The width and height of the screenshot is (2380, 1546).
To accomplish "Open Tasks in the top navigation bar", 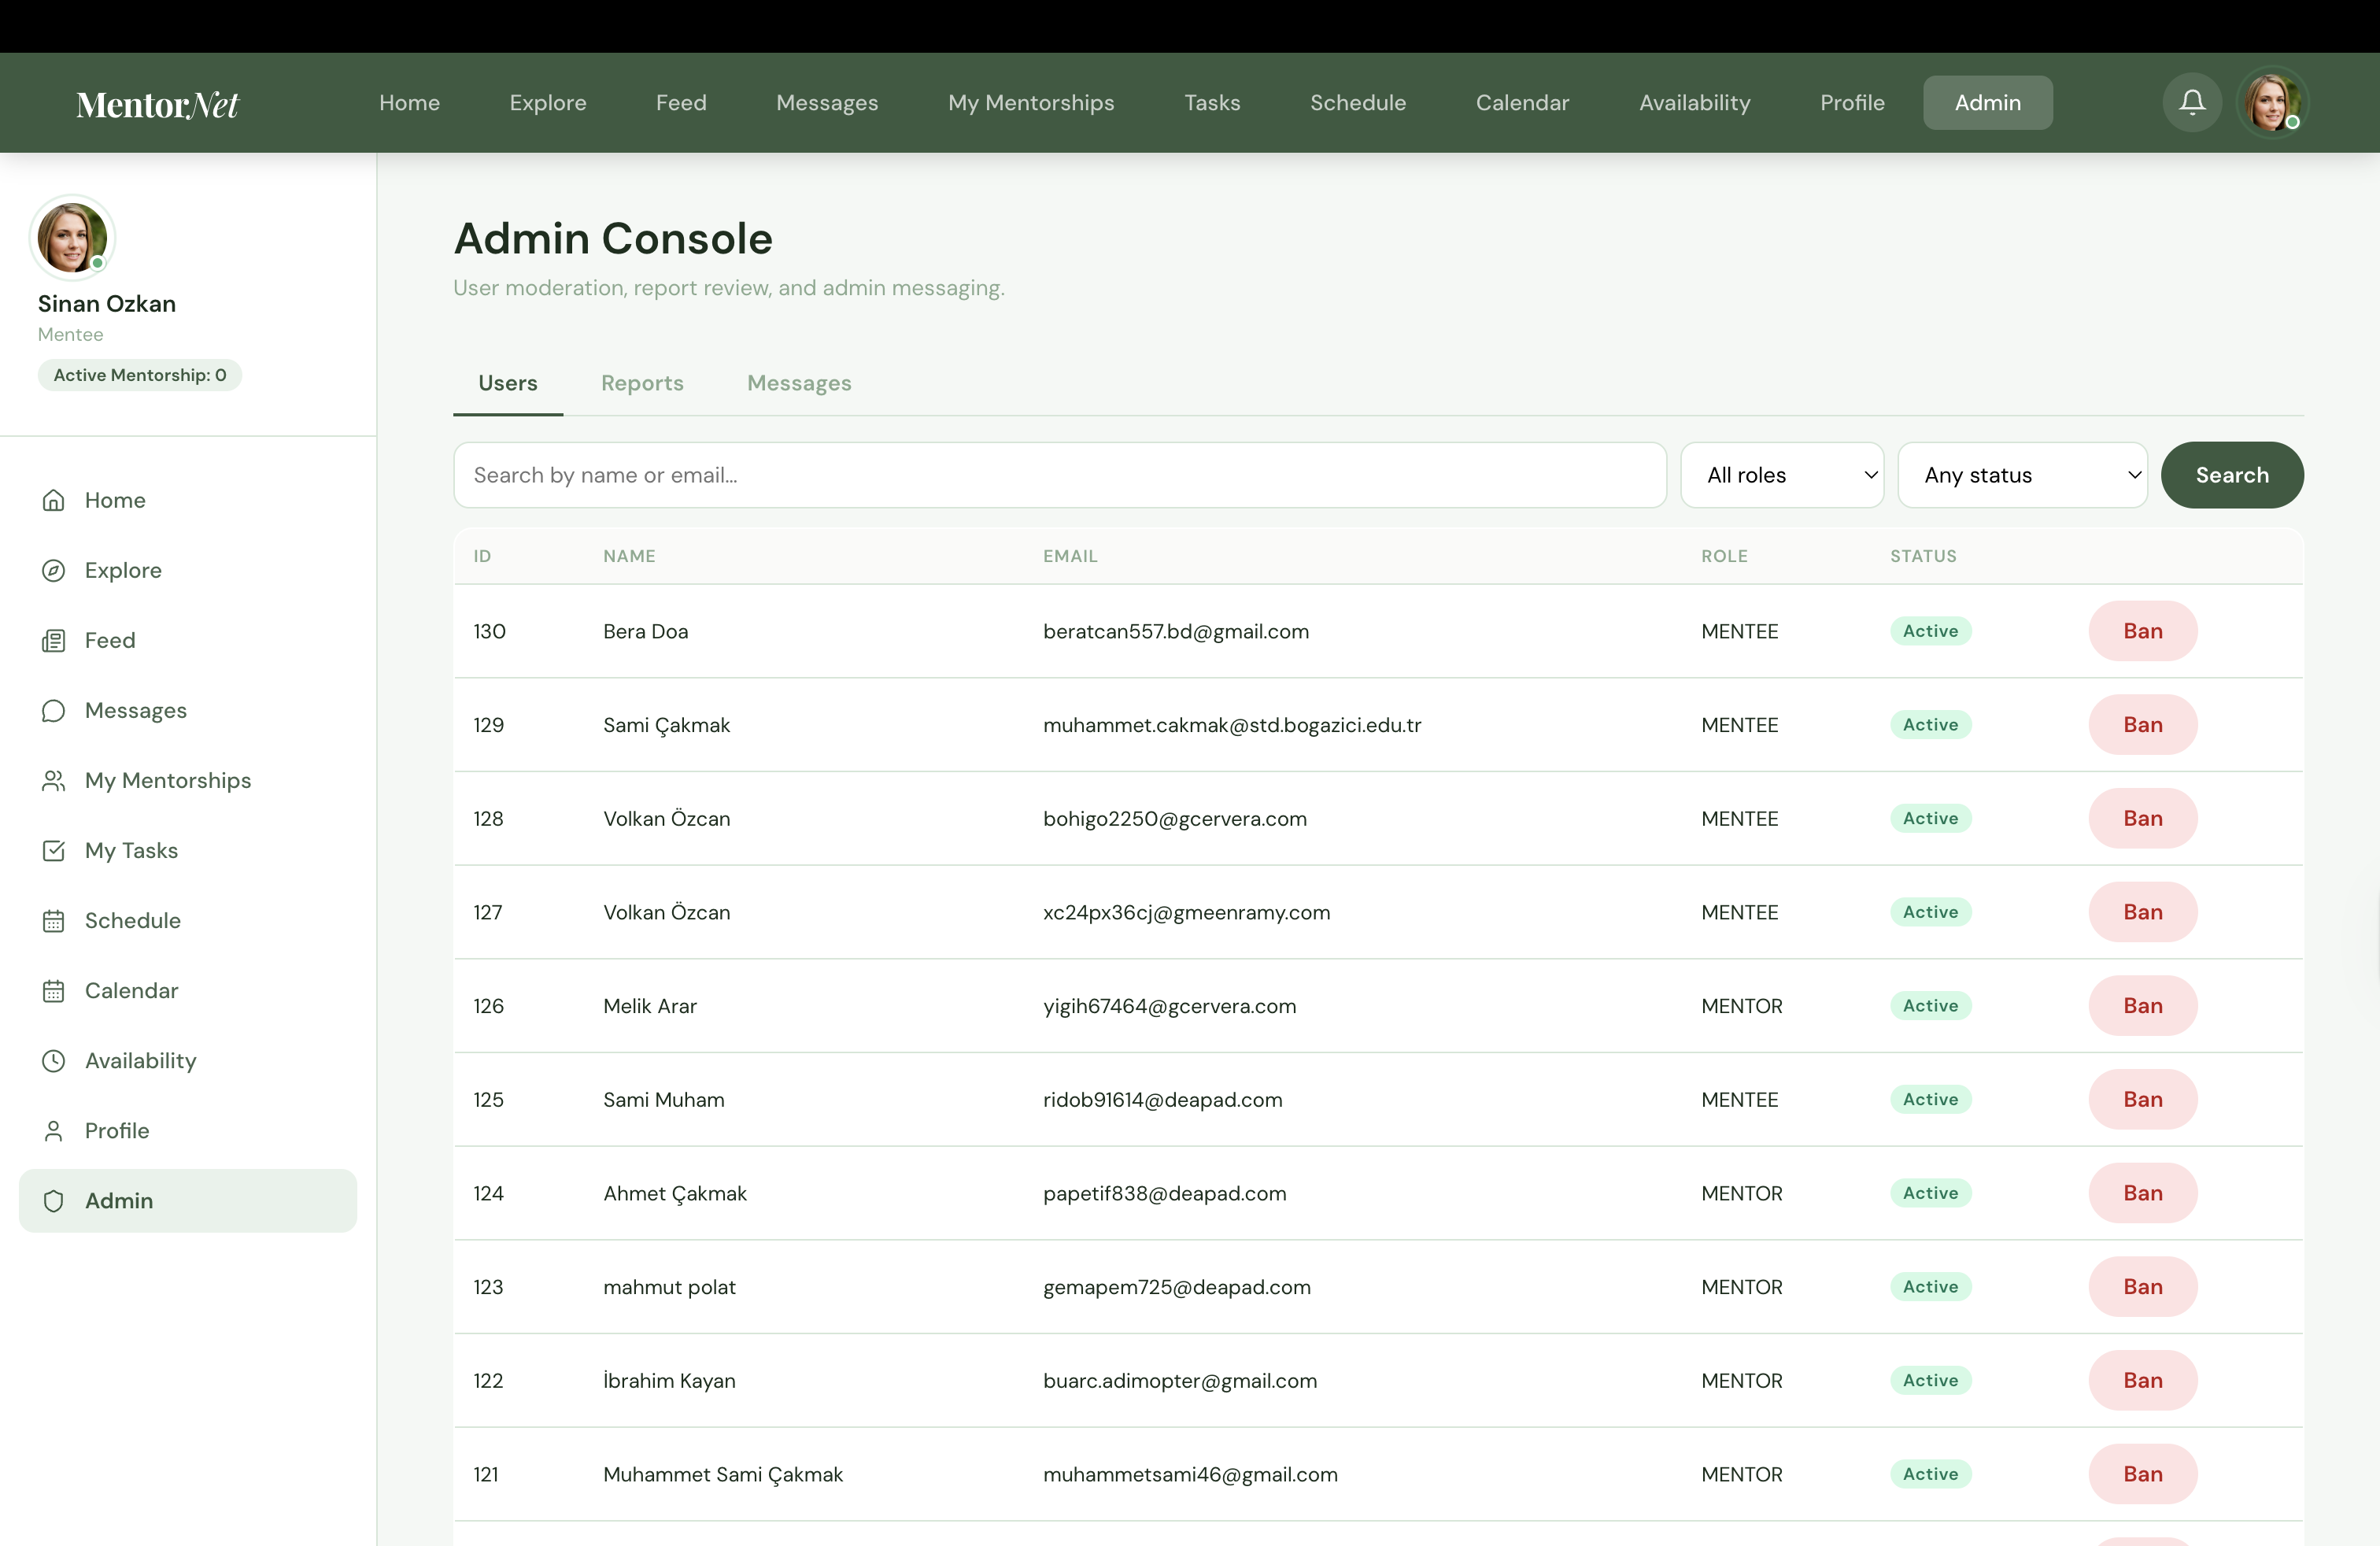I will click(1212, 102).
